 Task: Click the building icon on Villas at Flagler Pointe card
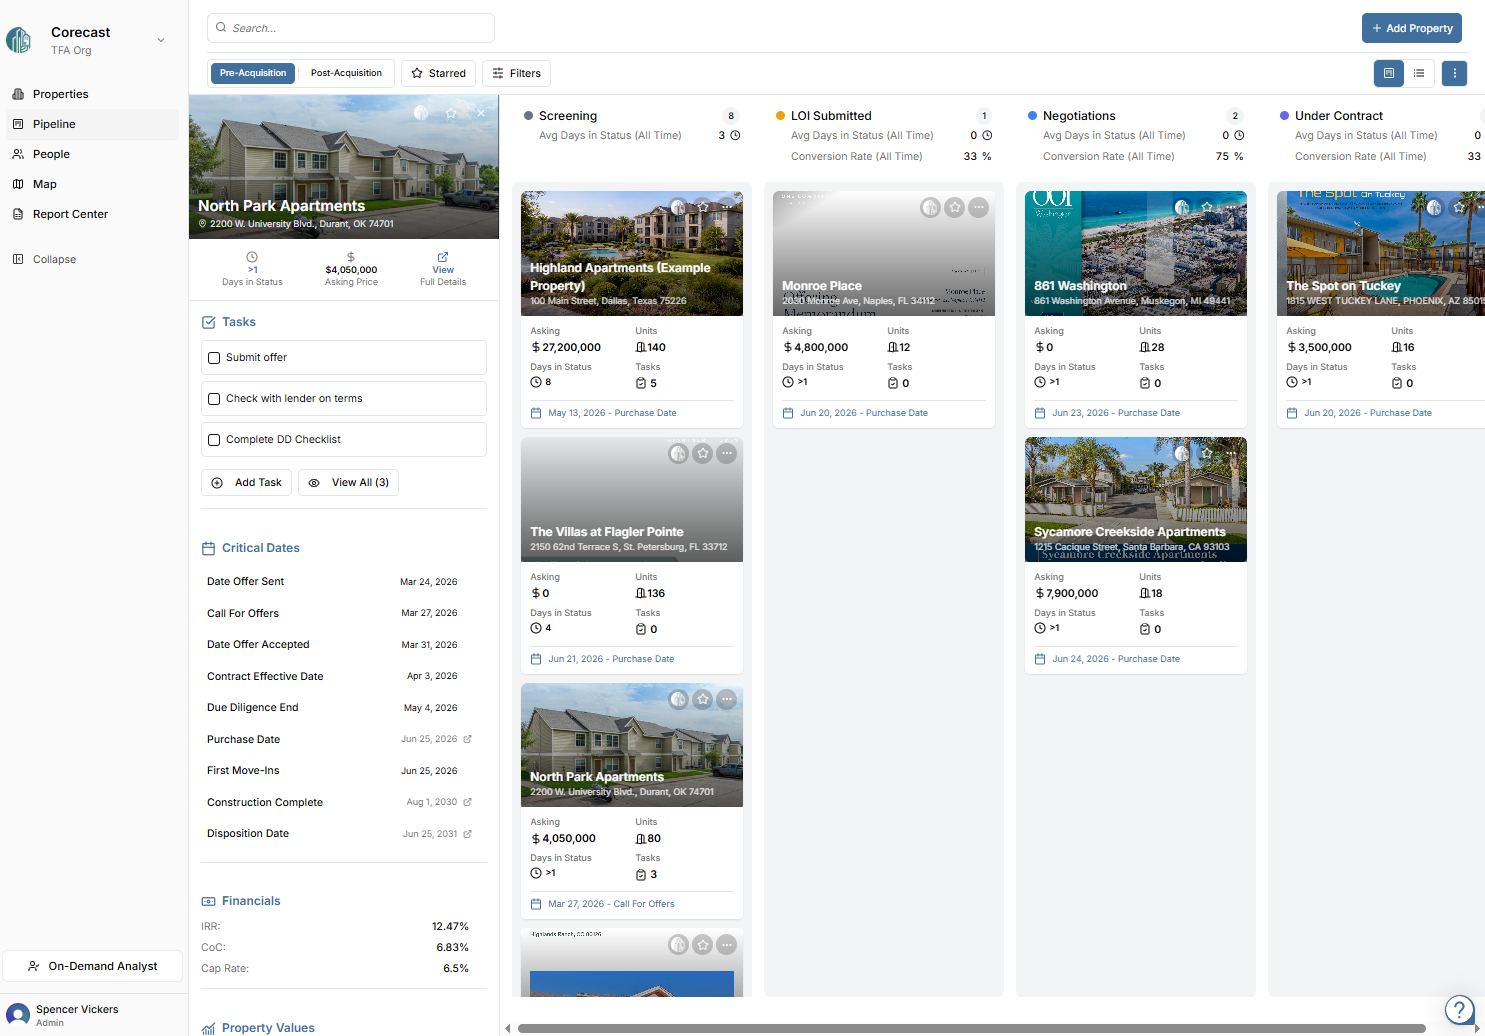pyautogui.click(x=679, y=453)
